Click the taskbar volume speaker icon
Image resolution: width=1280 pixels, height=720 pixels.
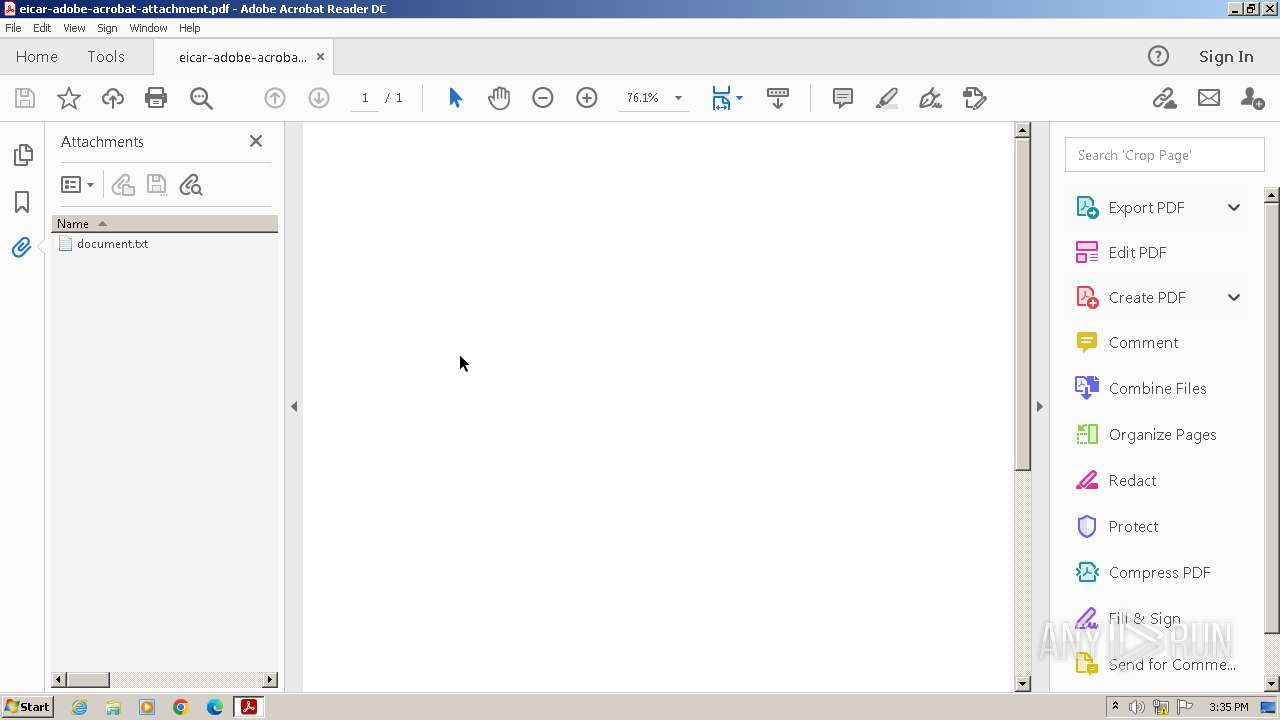pyautogui.click(x=1137, y=707)
